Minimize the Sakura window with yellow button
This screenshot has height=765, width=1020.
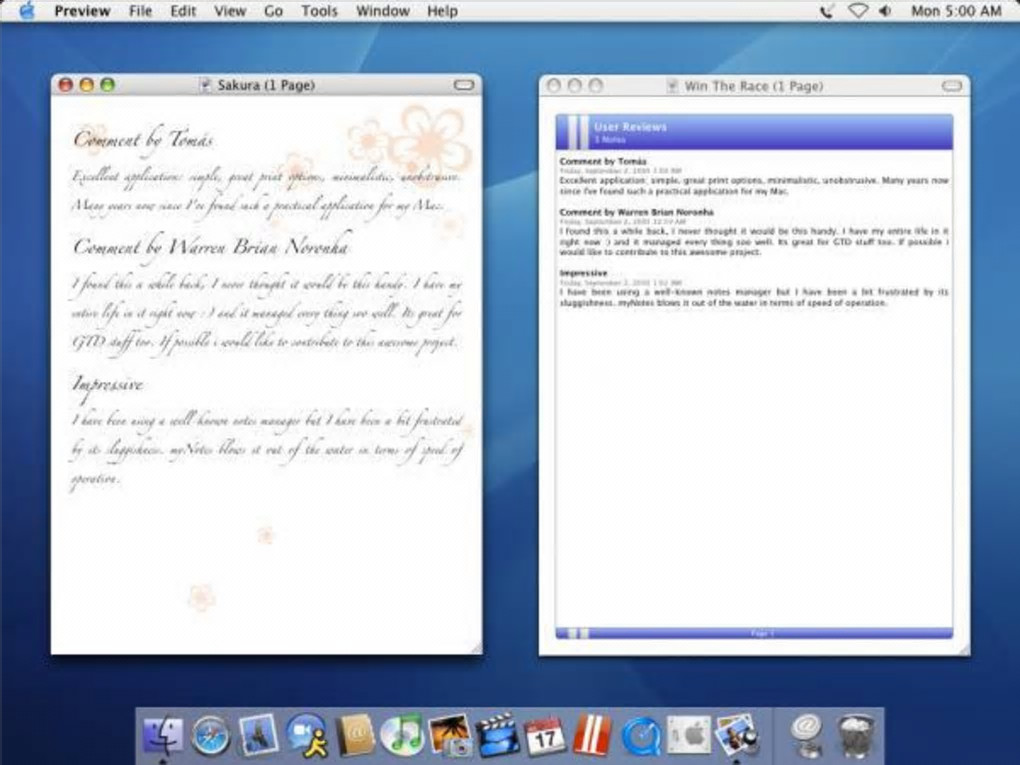pos(87,85)
